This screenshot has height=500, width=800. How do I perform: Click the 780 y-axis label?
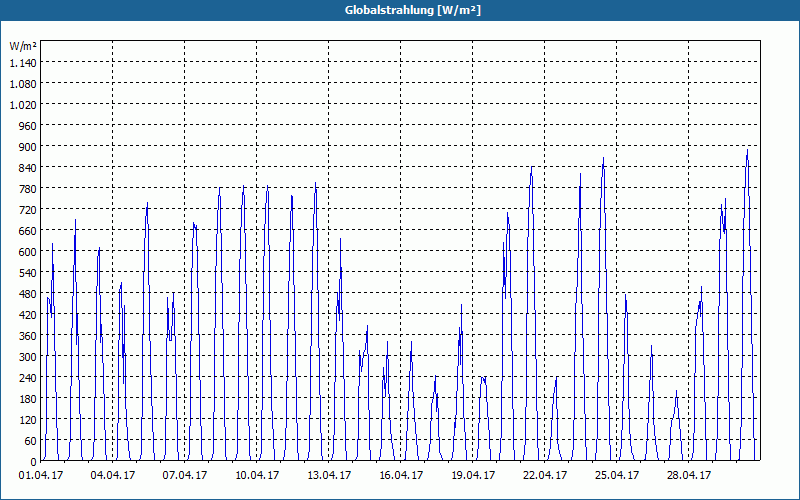pyautogui.click(x=28, y=189)
